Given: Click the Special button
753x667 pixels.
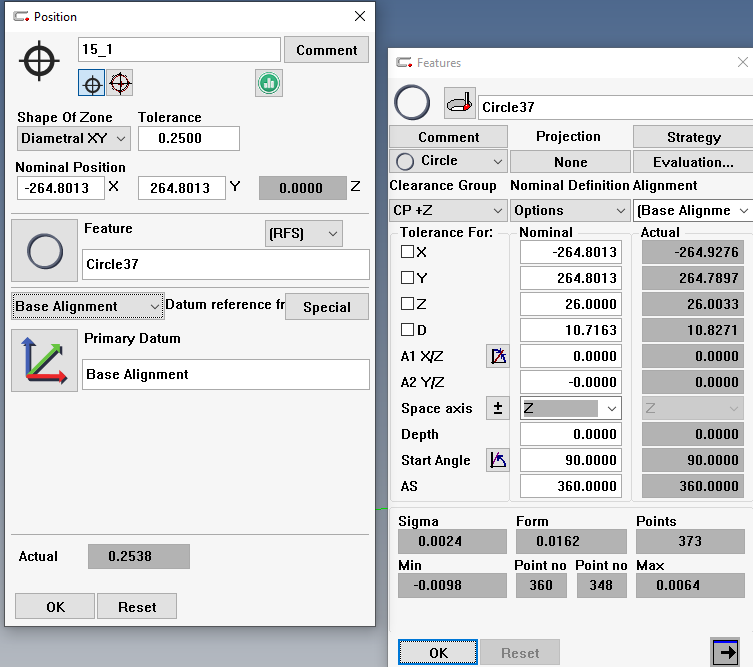Looking at the screenshot, I should [x=327, y=307].
